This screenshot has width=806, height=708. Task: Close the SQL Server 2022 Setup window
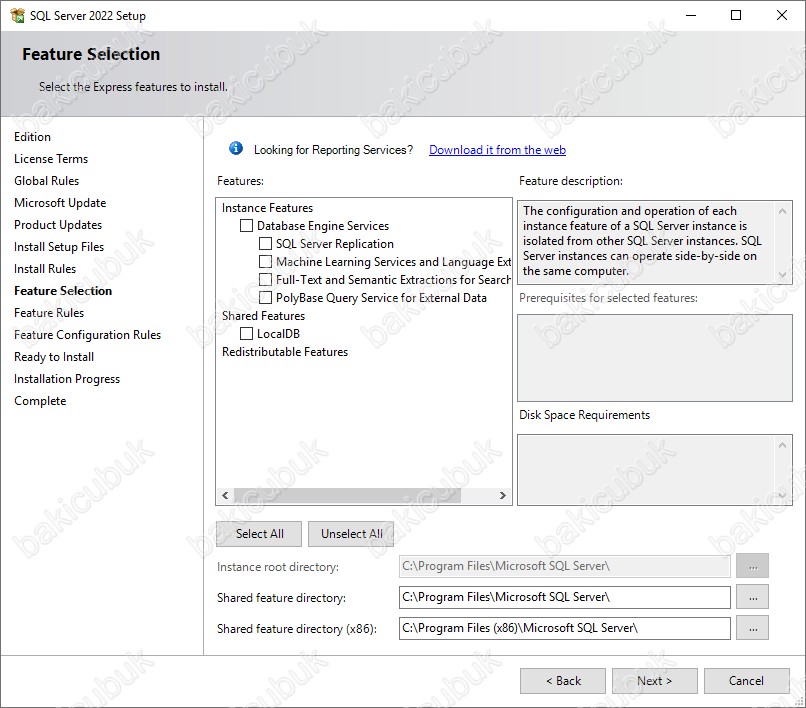click(781, 15)
